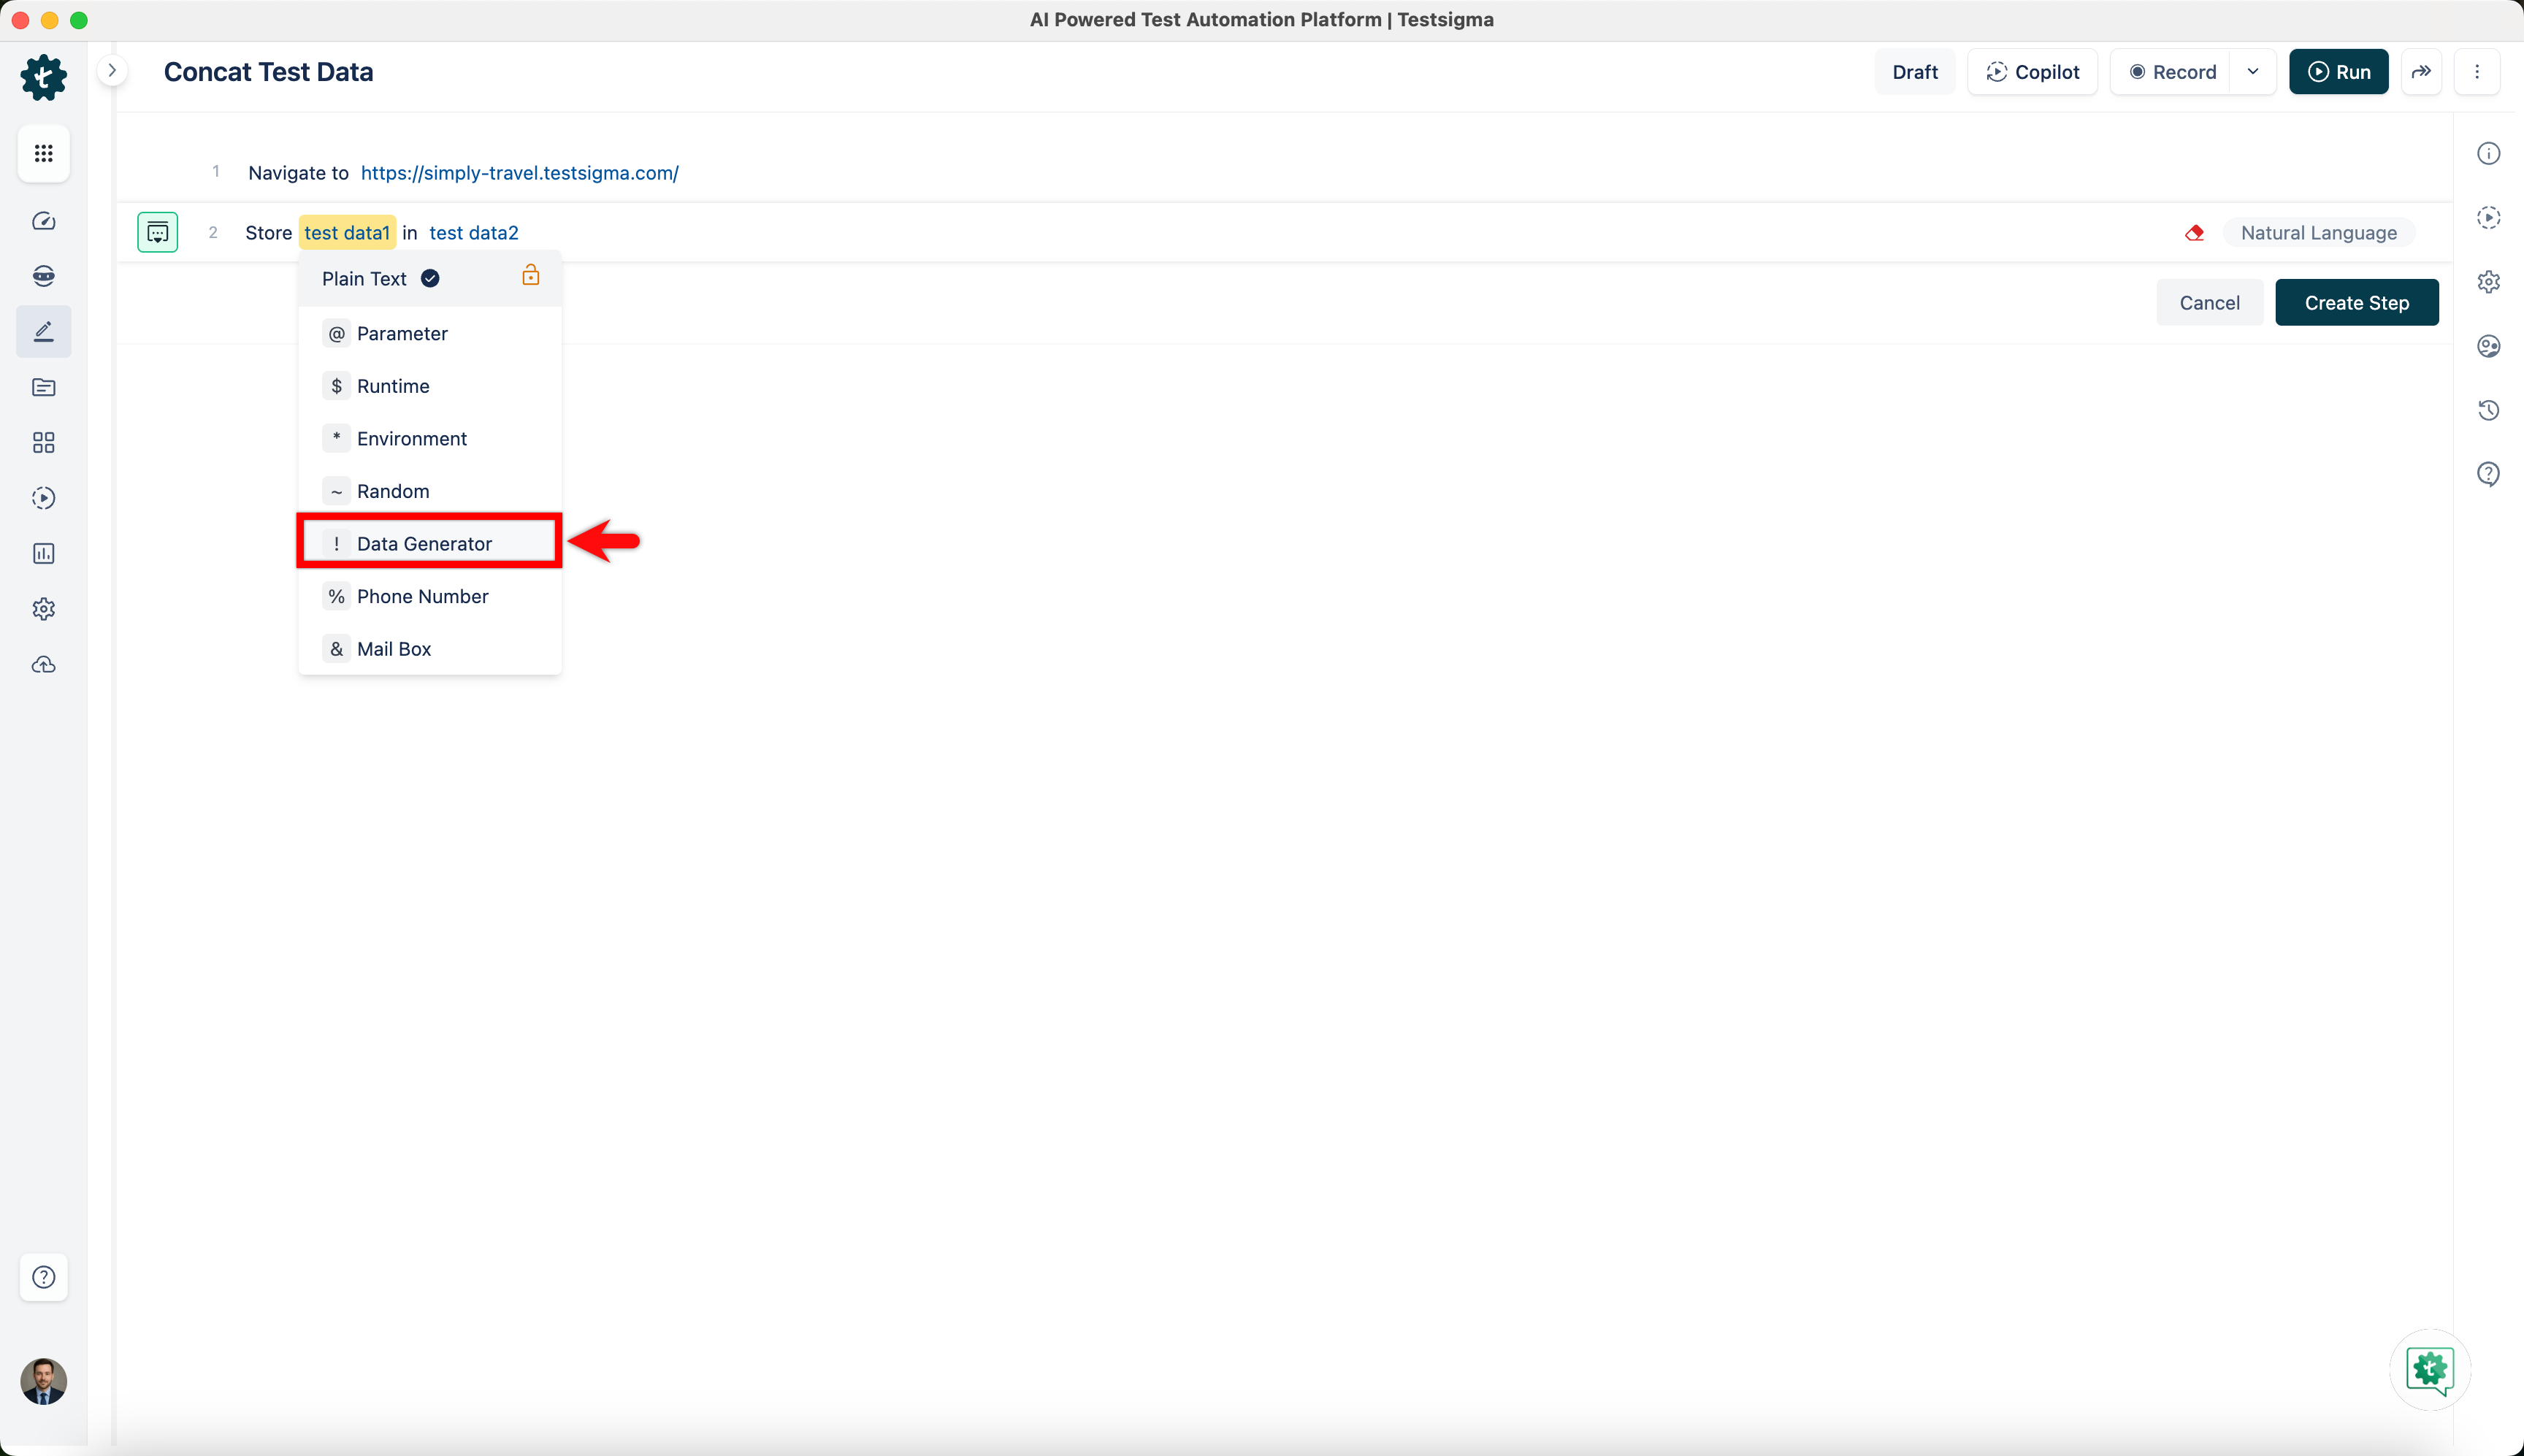Click the apps grid icon in sidebar
Viewport: 2524px width, 1456px height.
pos(43,153)
